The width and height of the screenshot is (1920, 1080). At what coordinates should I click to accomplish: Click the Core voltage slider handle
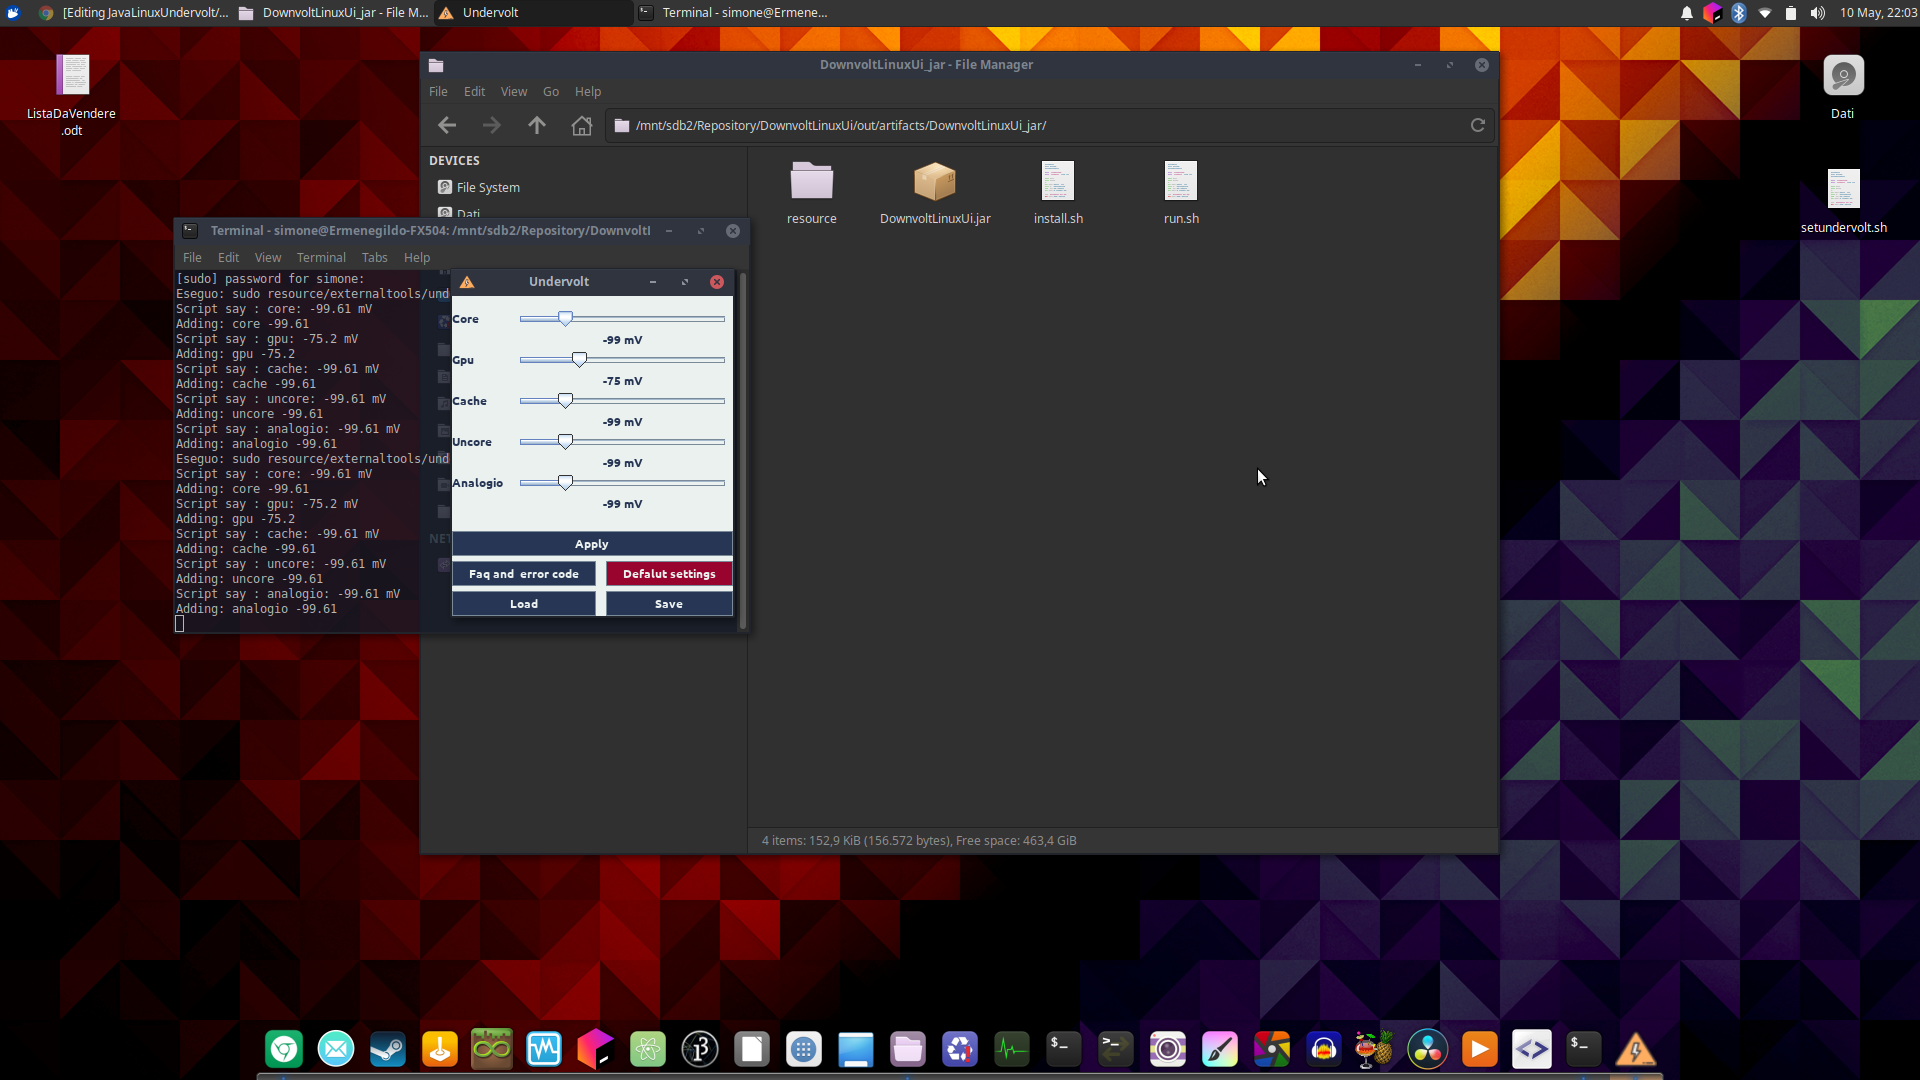(x=565, y=318)
